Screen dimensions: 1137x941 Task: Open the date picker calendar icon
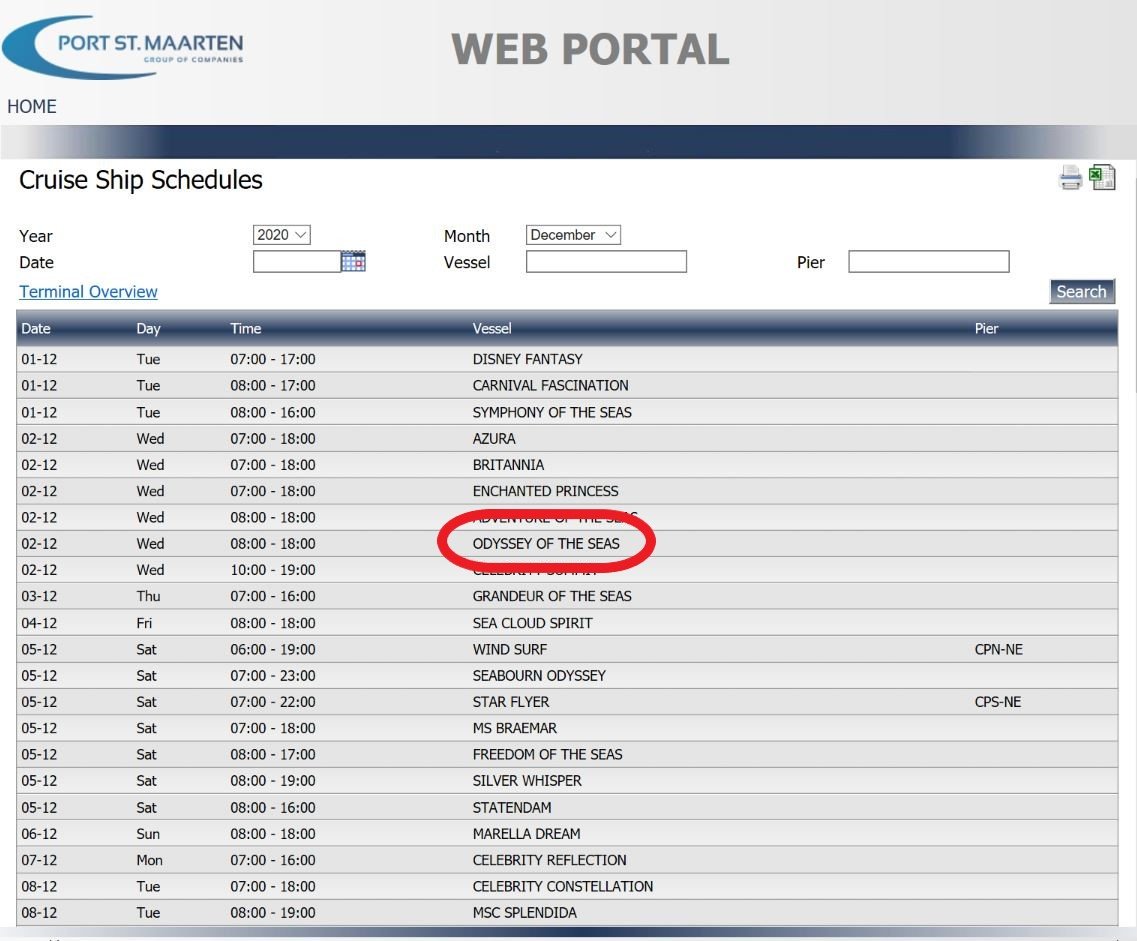tap(353, 261)
